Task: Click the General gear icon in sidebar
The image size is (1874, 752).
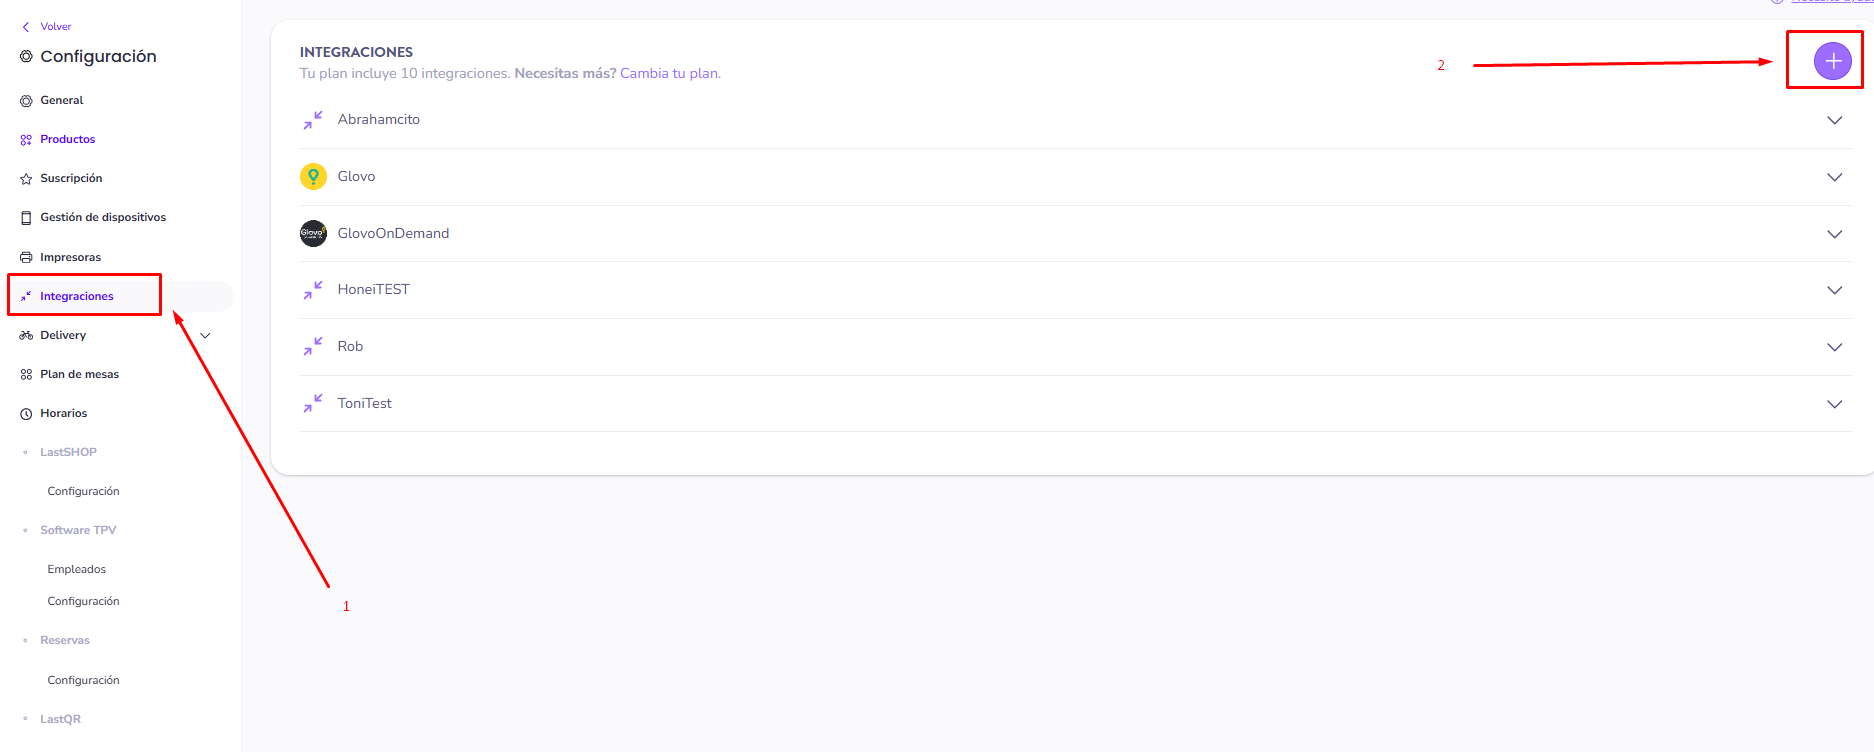Action: click(26, 101)
